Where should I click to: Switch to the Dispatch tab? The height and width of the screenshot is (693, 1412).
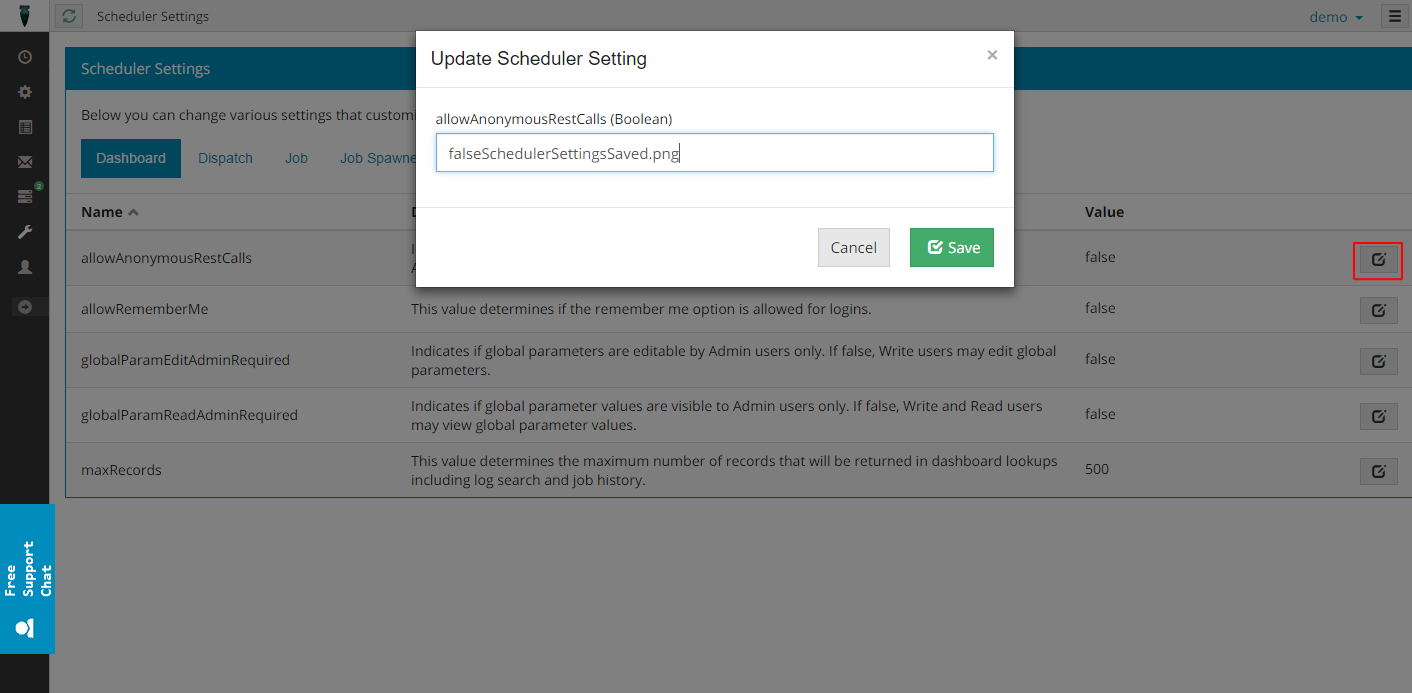click(x=225, y=158)
